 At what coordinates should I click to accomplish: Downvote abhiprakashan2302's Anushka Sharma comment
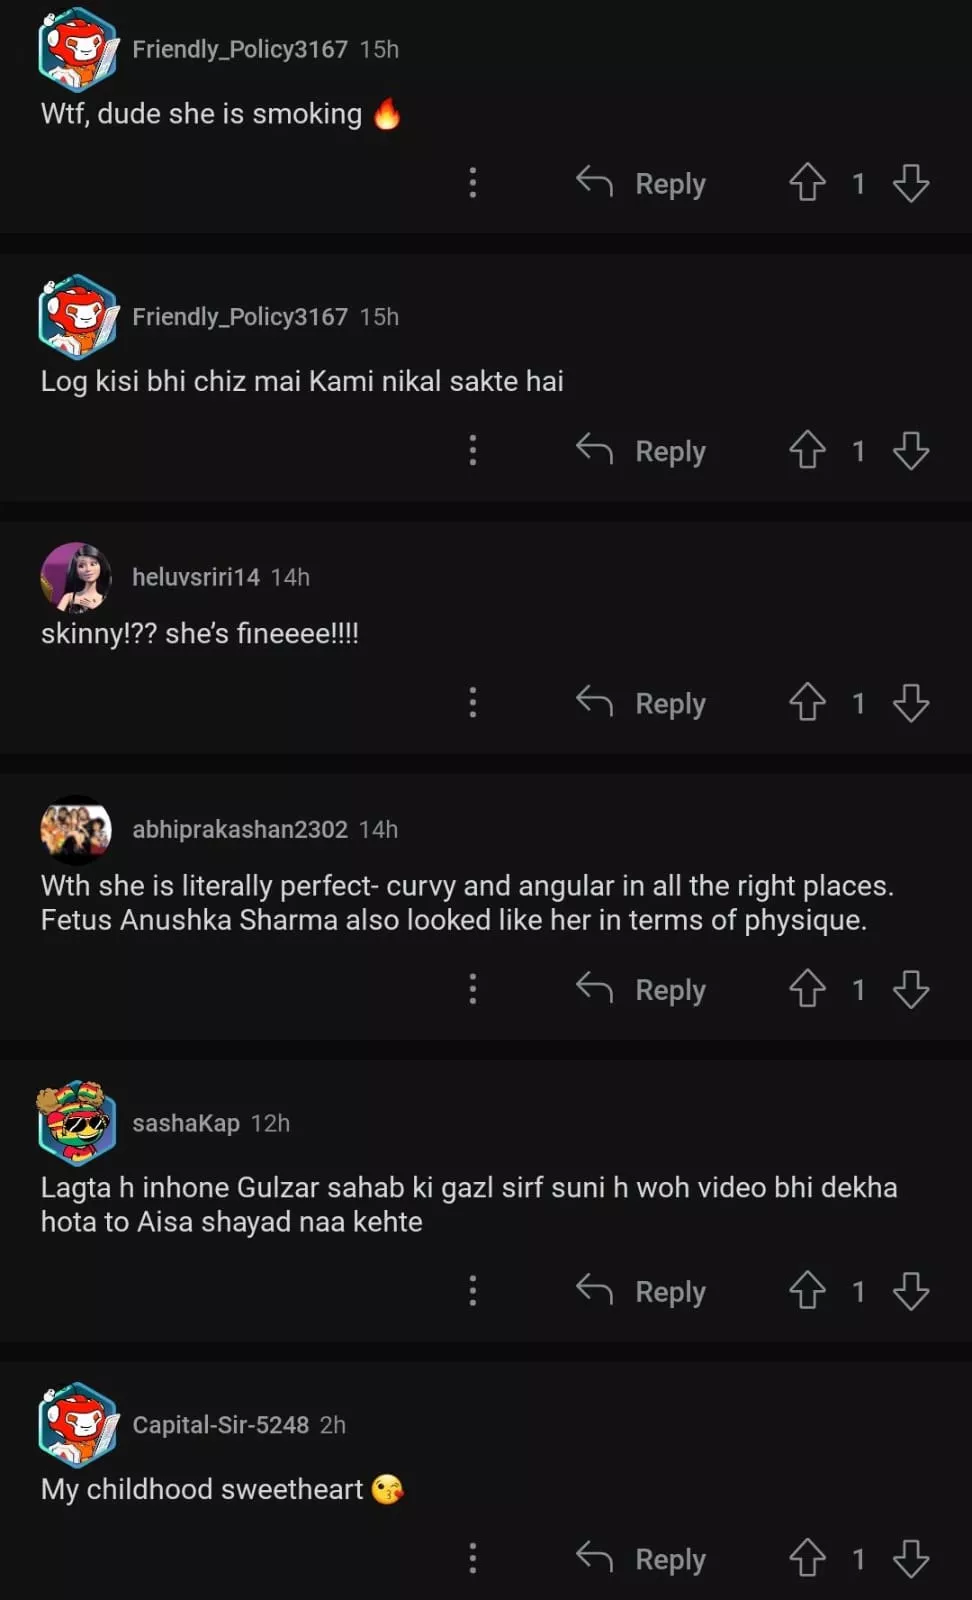(911, 989)
